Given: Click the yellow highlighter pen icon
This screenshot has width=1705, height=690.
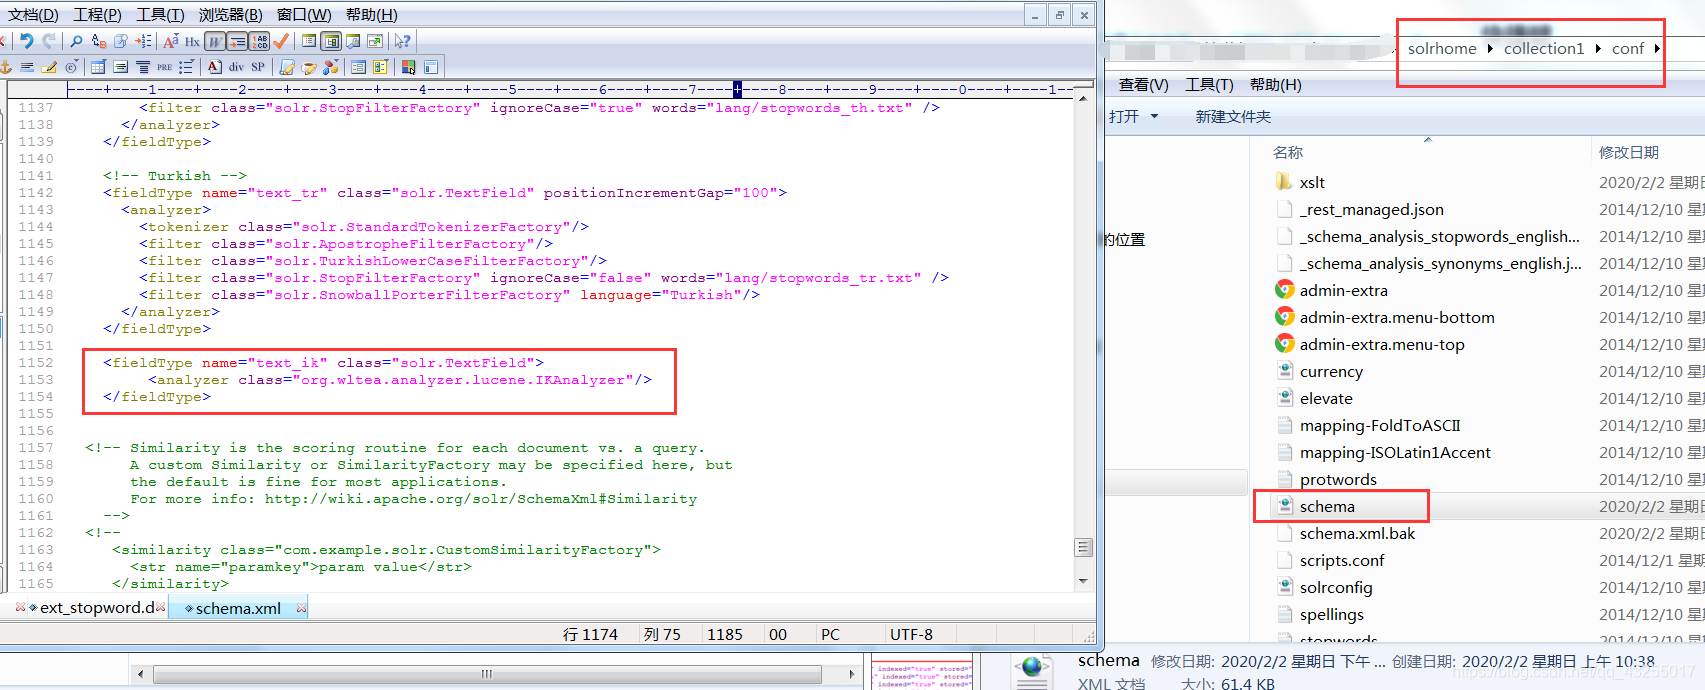Looking at the screenshot, I should tap(49, 67).
